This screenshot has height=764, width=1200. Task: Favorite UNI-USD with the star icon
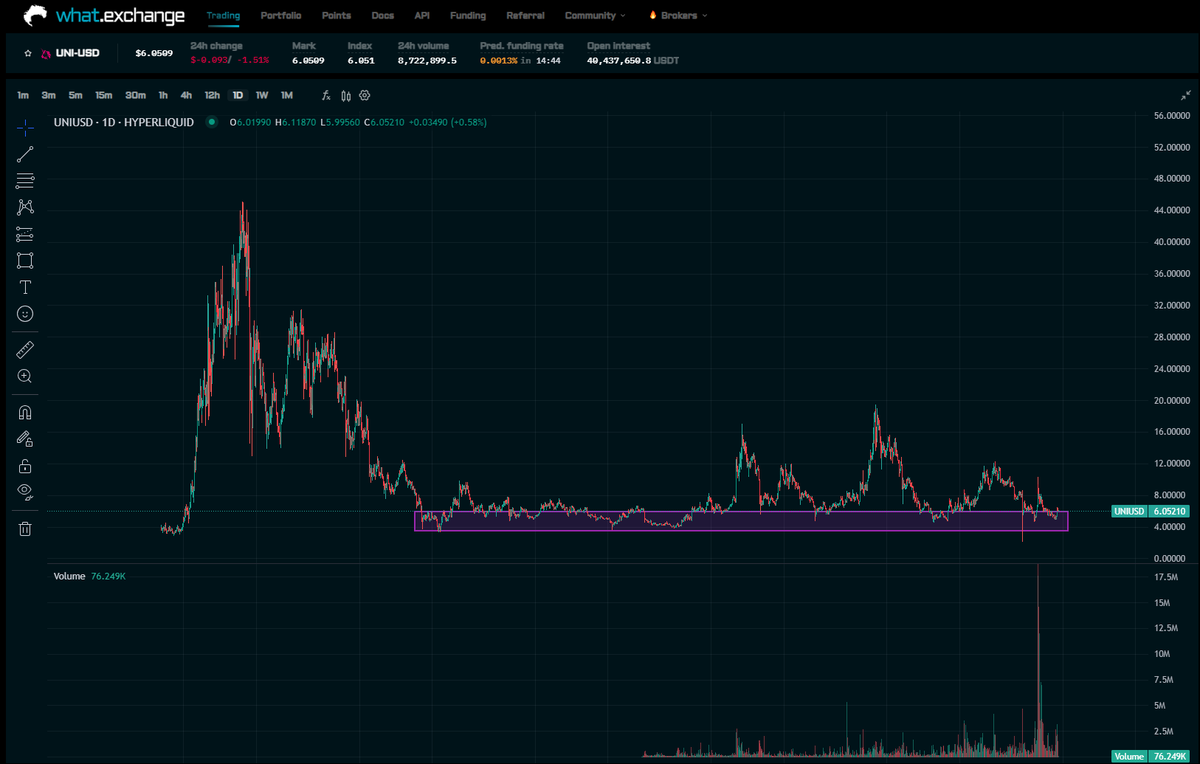point(28,53)
